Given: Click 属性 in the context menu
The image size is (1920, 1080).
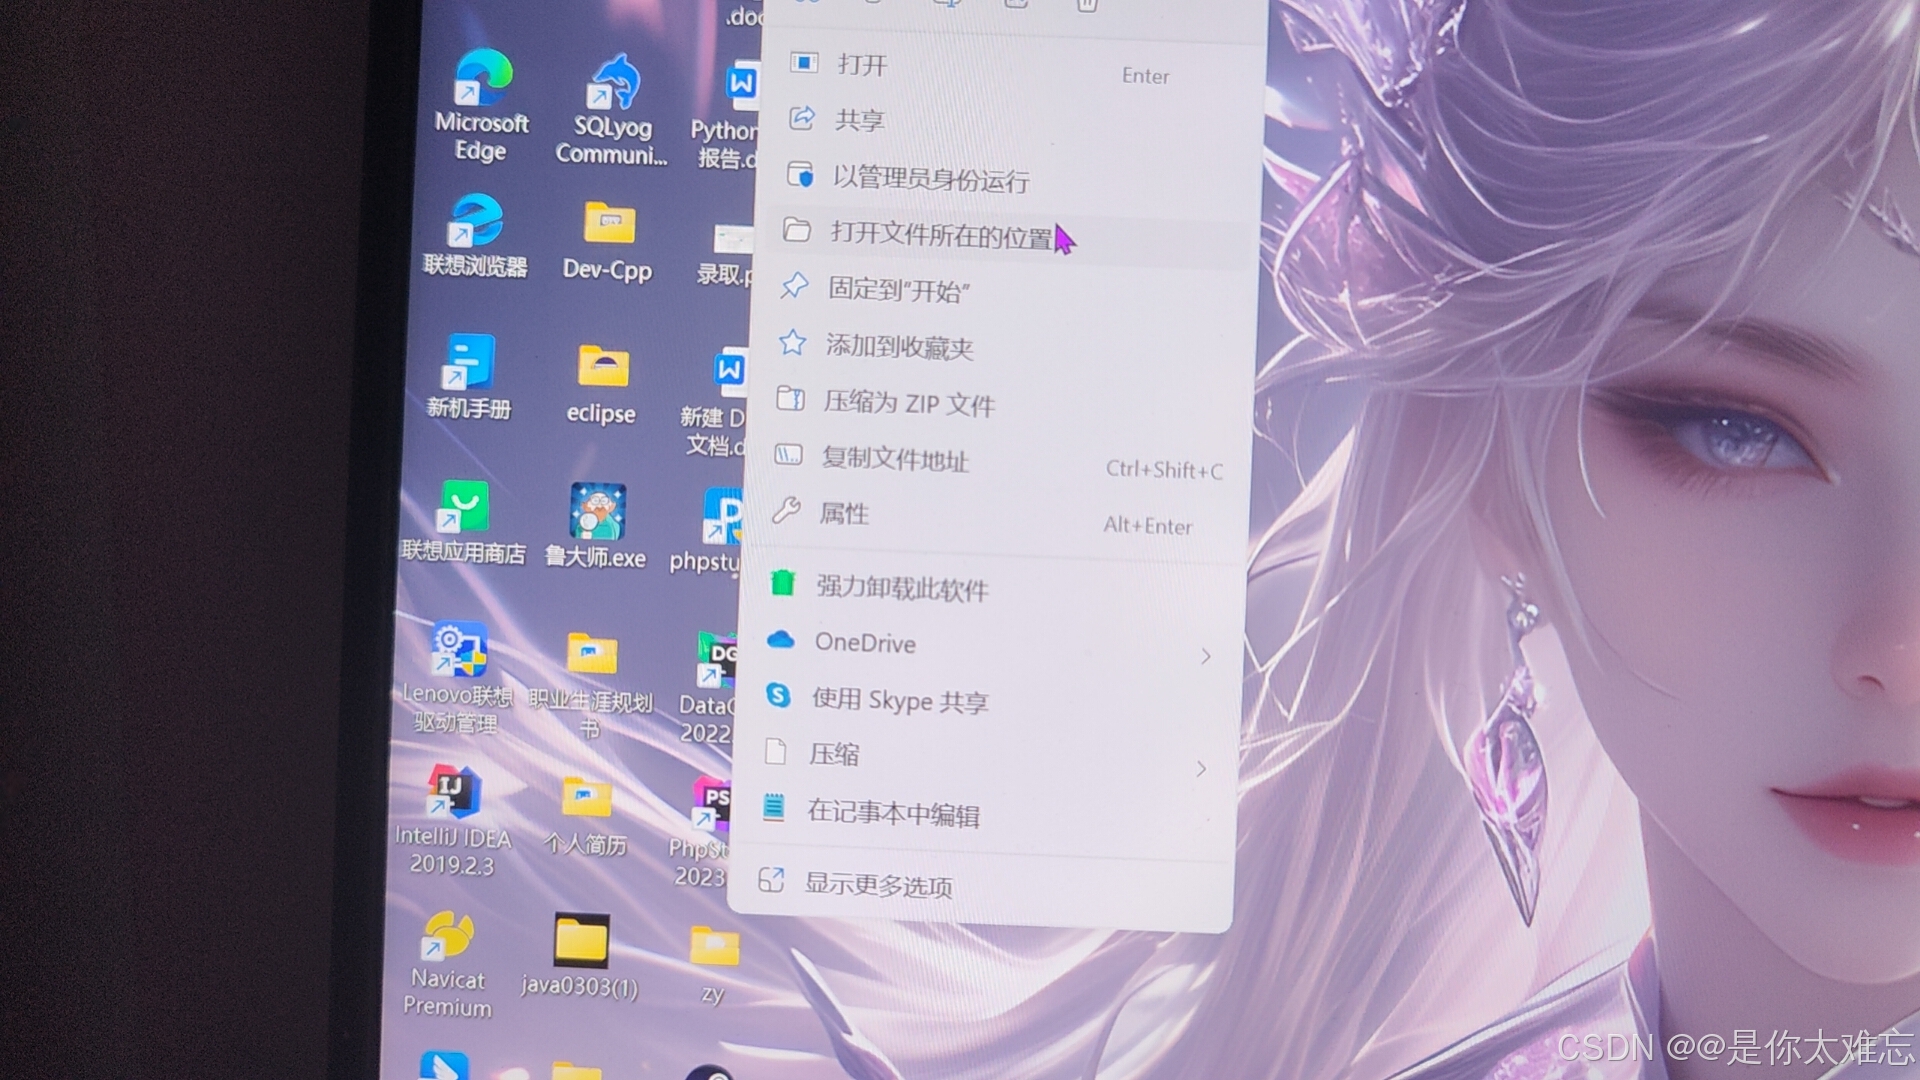Looking at the screenshot, I should pos(844,514).
